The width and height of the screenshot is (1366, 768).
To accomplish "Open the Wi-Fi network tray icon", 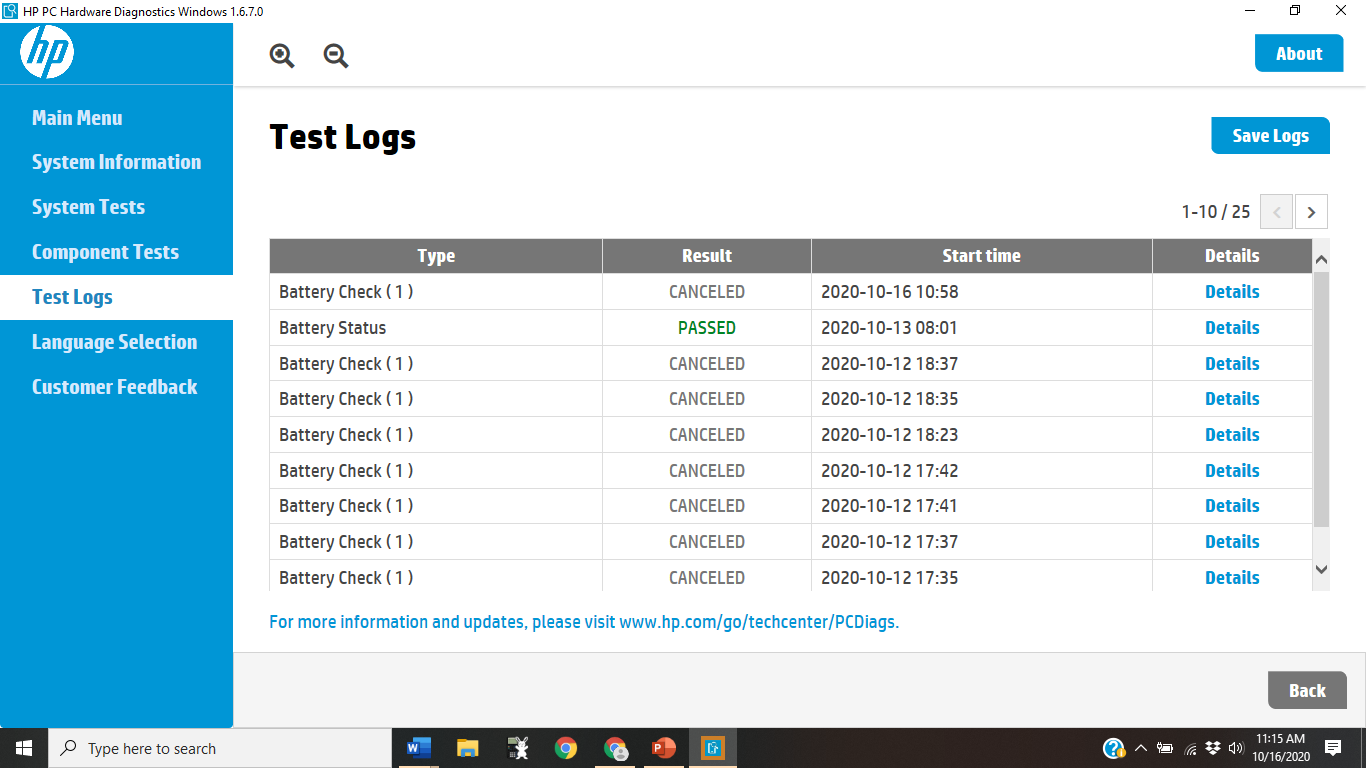I will pyautogui.click(x=1190, y=748).
